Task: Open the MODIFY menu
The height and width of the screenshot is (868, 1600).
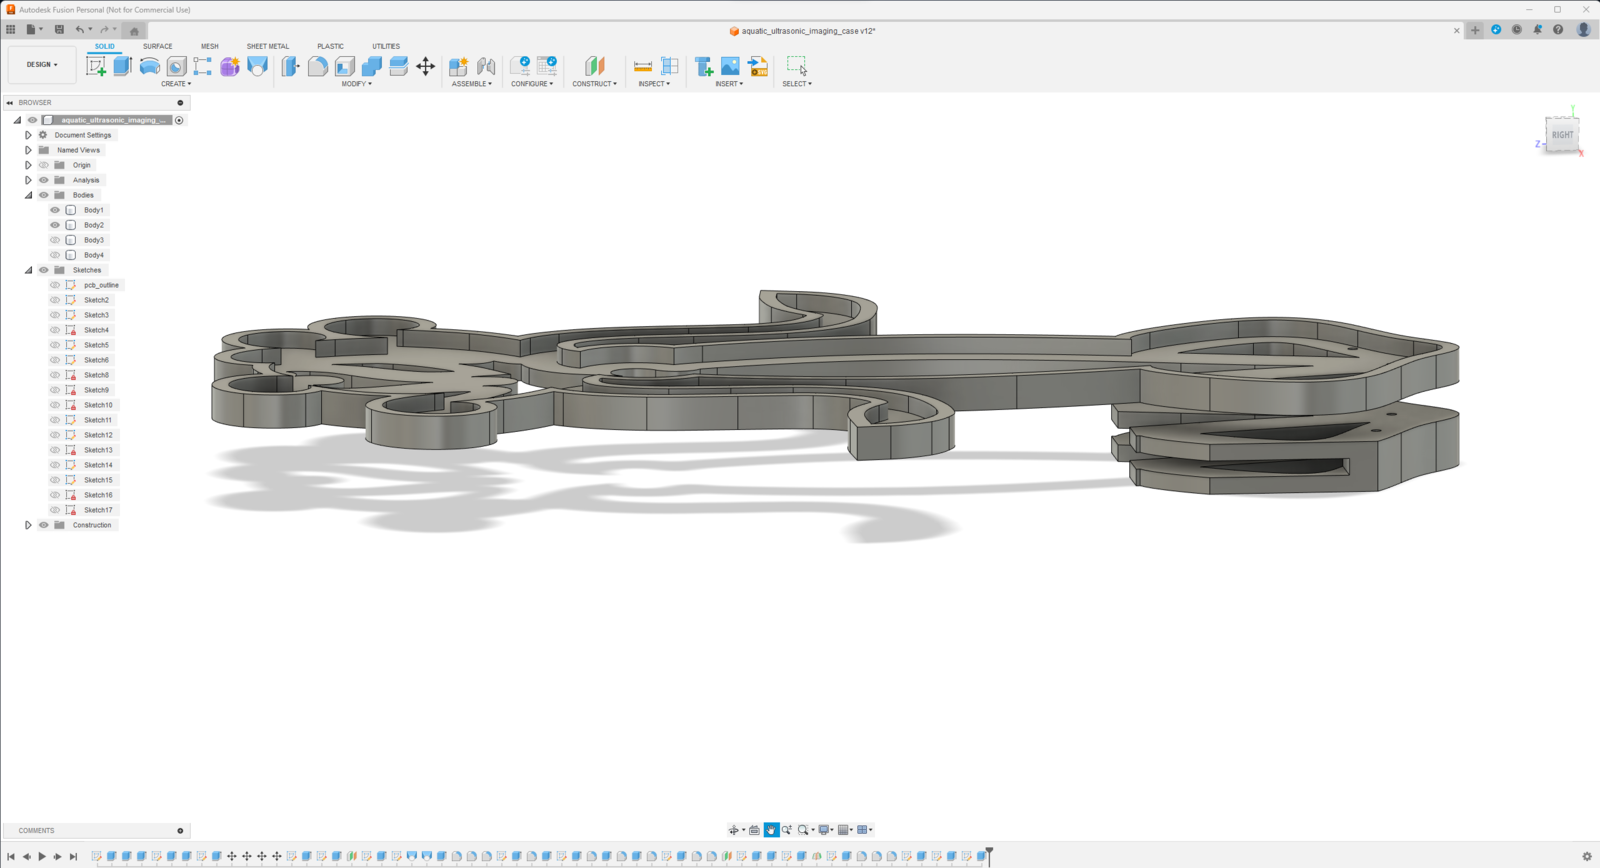Action: tap(356, 84)
